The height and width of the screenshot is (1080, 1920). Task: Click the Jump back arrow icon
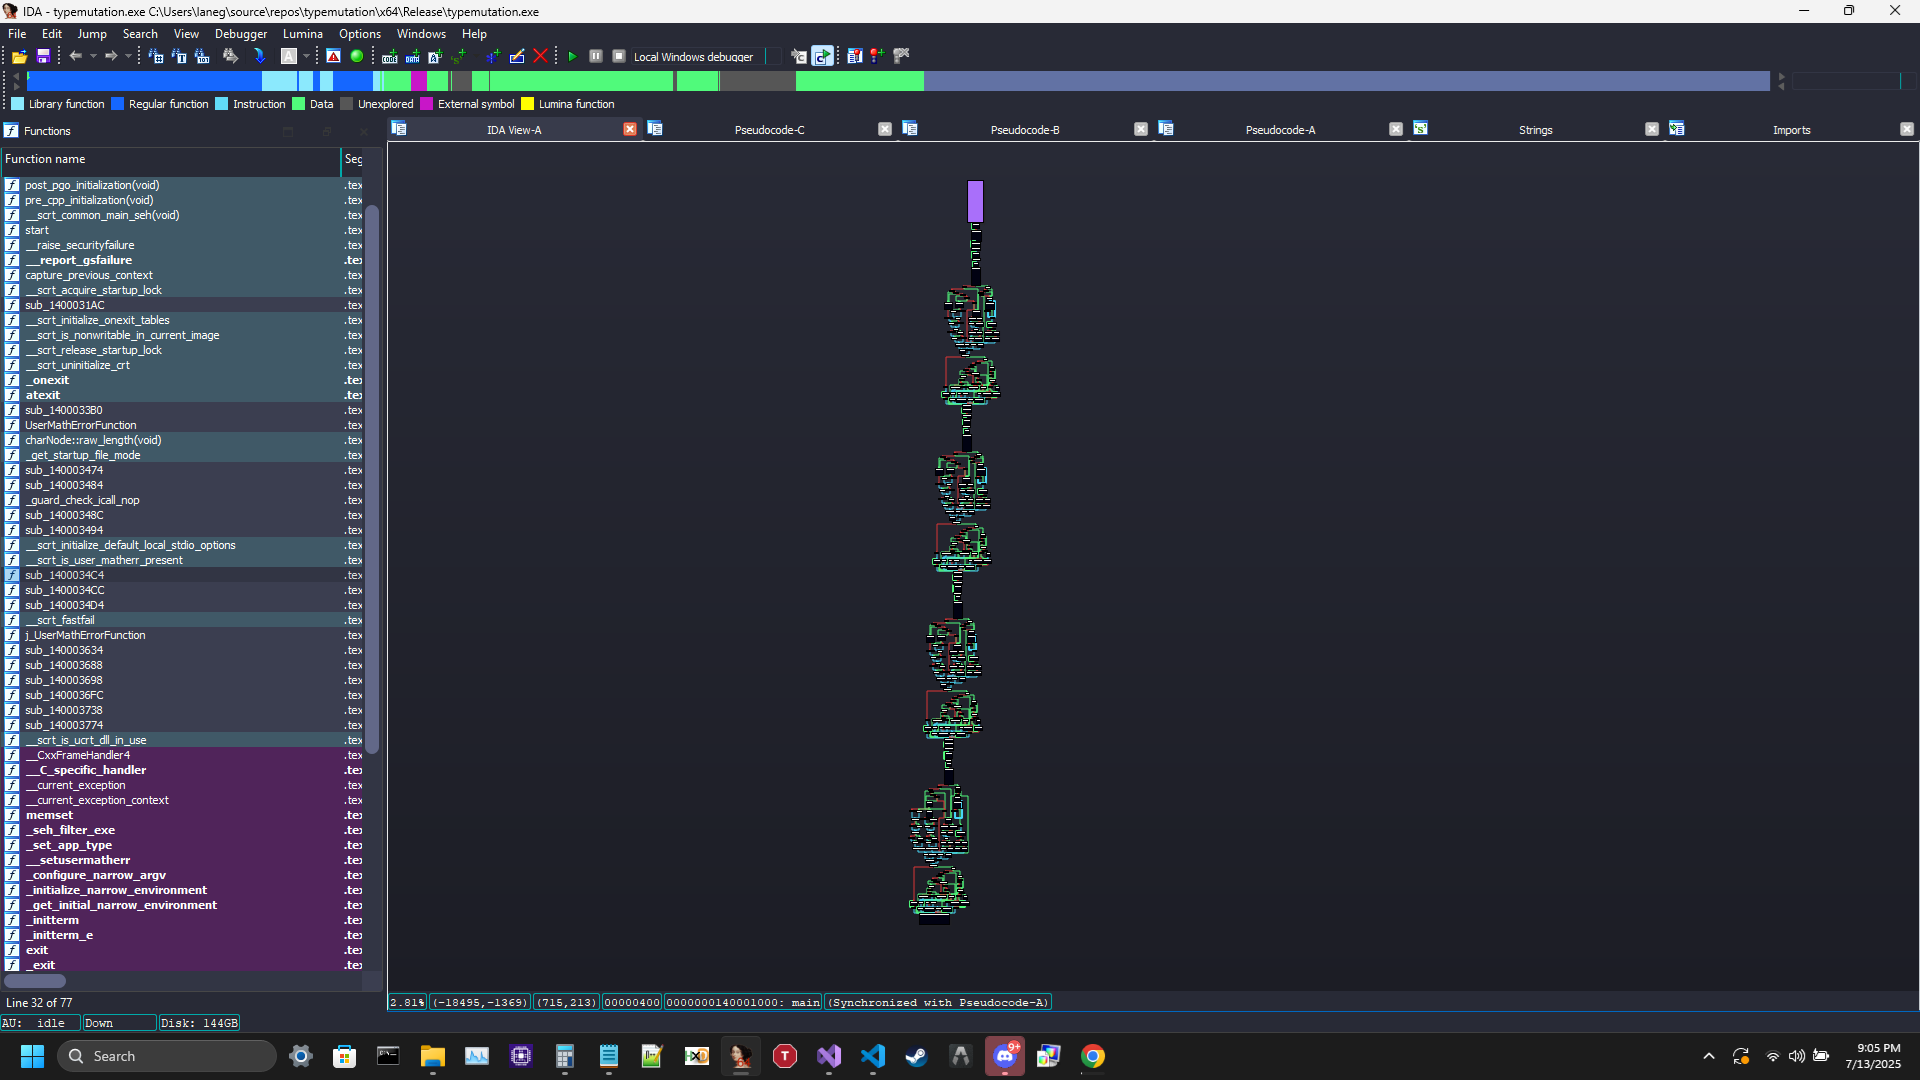tap(75, 57)
